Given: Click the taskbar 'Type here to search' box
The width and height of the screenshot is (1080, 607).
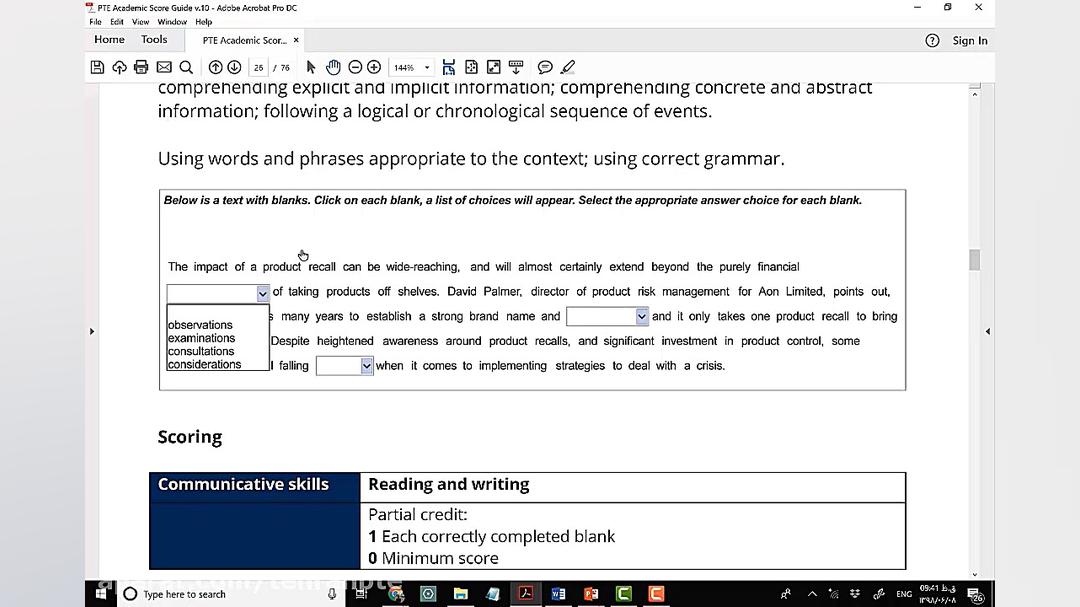Looking at the screenshot, I should [x=231, y=594].
